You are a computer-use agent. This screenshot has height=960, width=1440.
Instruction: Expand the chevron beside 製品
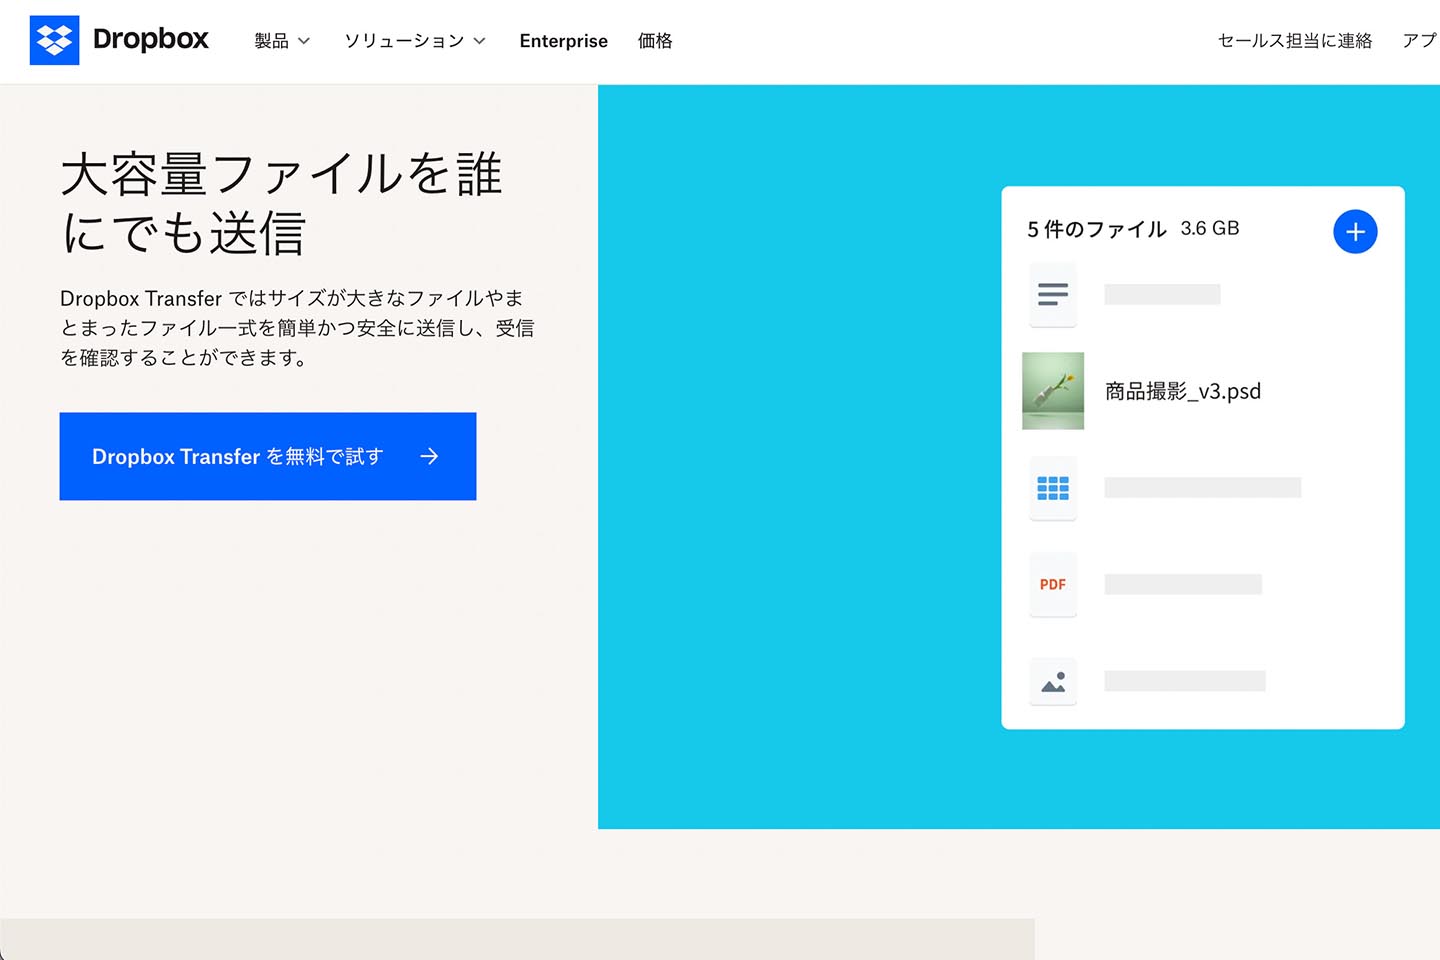click(303, 42)
